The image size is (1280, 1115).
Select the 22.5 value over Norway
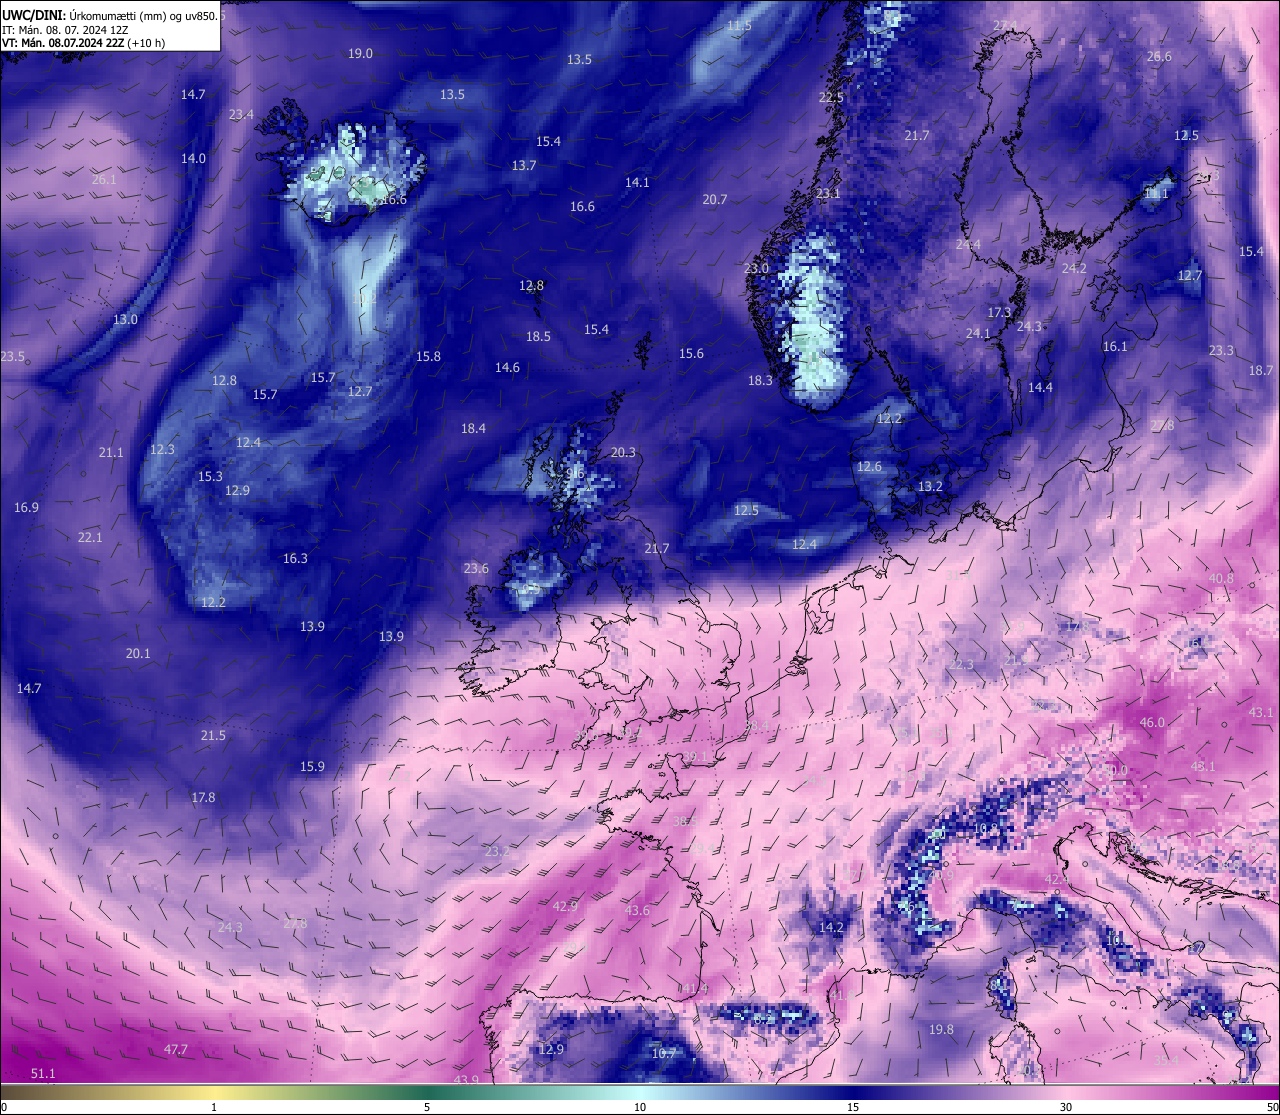click(831, 97)
